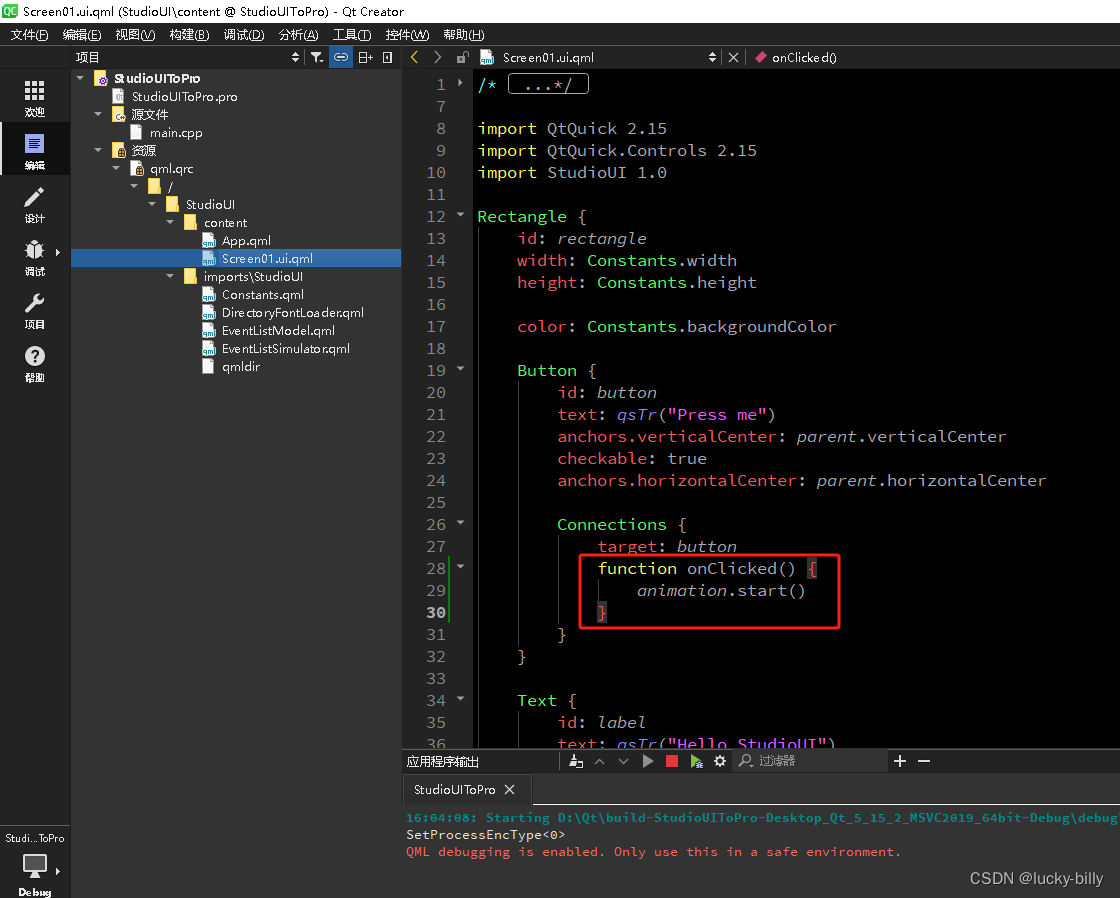This screenshot has width=1120, height=898.
Task: Open Projects mode wrench icon
Action: (34, 310)
